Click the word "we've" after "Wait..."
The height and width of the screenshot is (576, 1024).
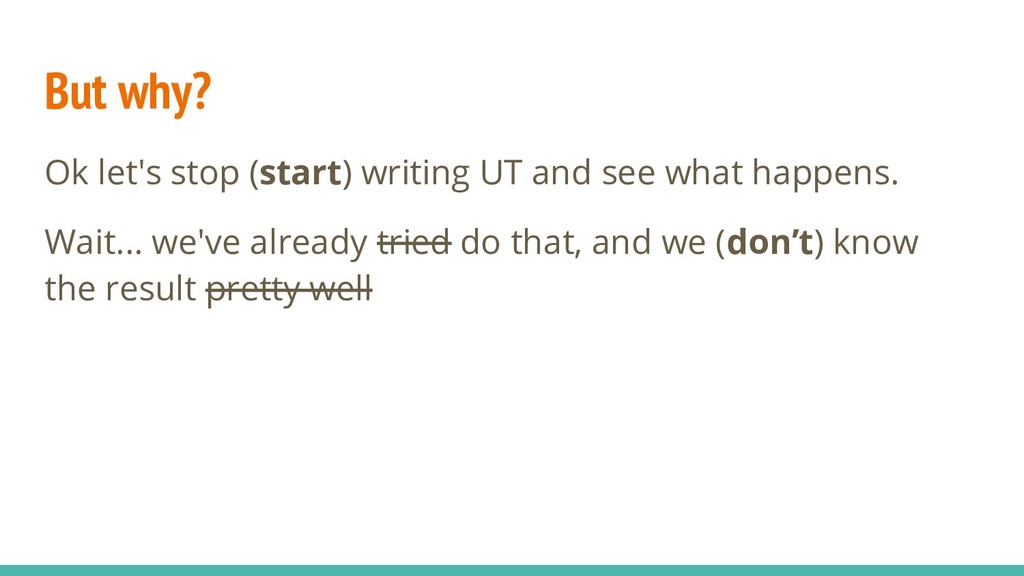(196, 242)
